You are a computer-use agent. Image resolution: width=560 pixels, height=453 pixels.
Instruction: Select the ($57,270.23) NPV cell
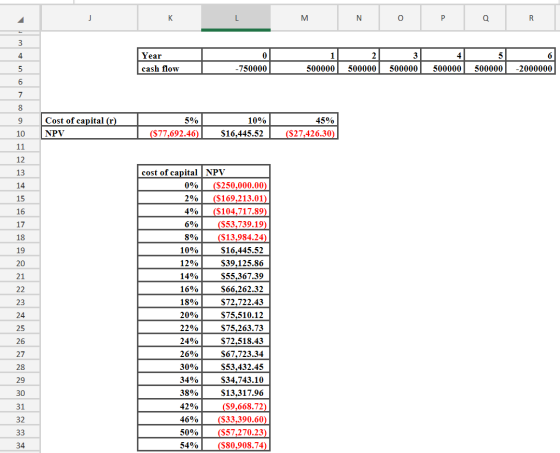[236, 432]
